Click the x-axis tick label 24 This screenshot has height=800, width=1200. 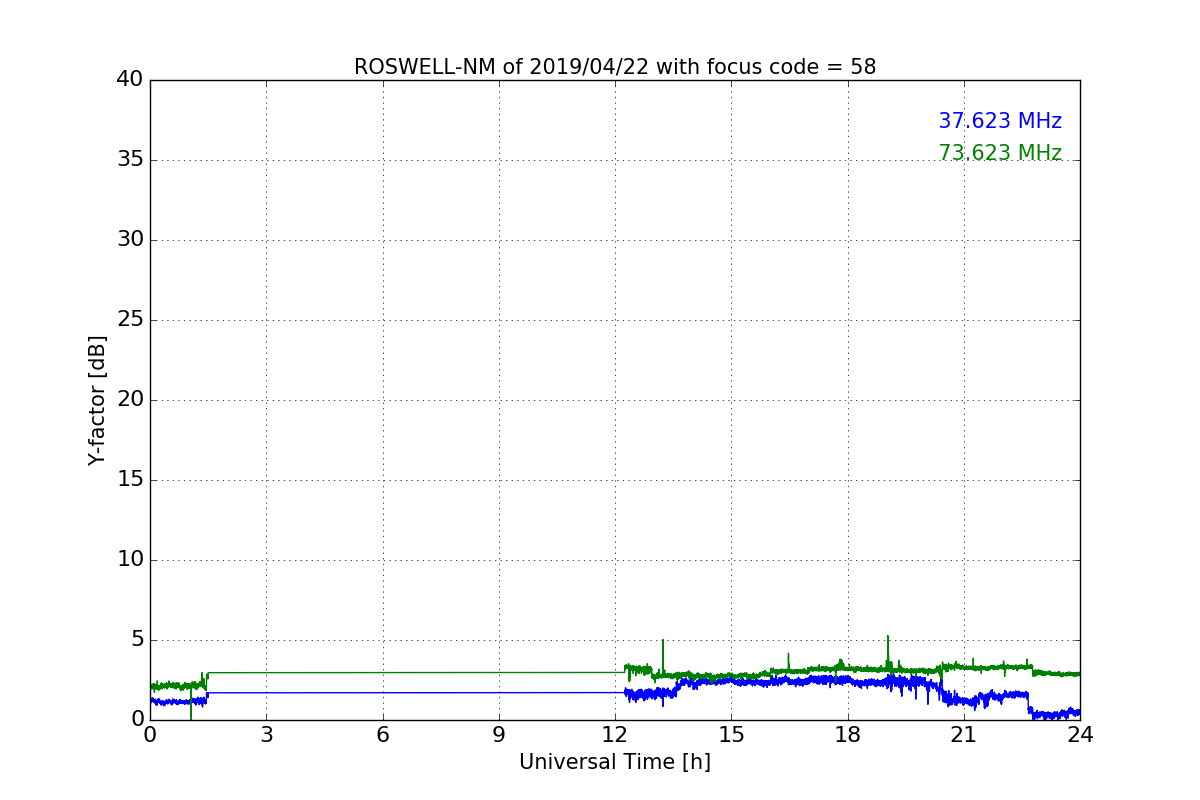[x=1080, y=735]
